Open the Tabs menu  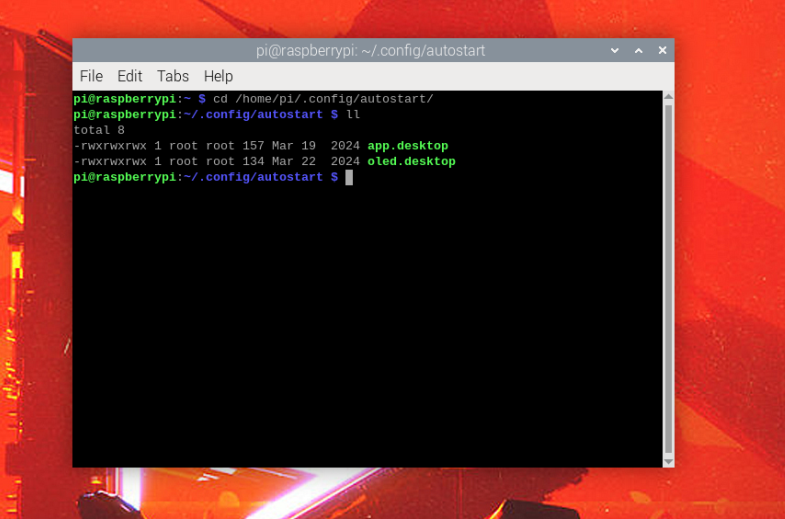pos(173,76)
